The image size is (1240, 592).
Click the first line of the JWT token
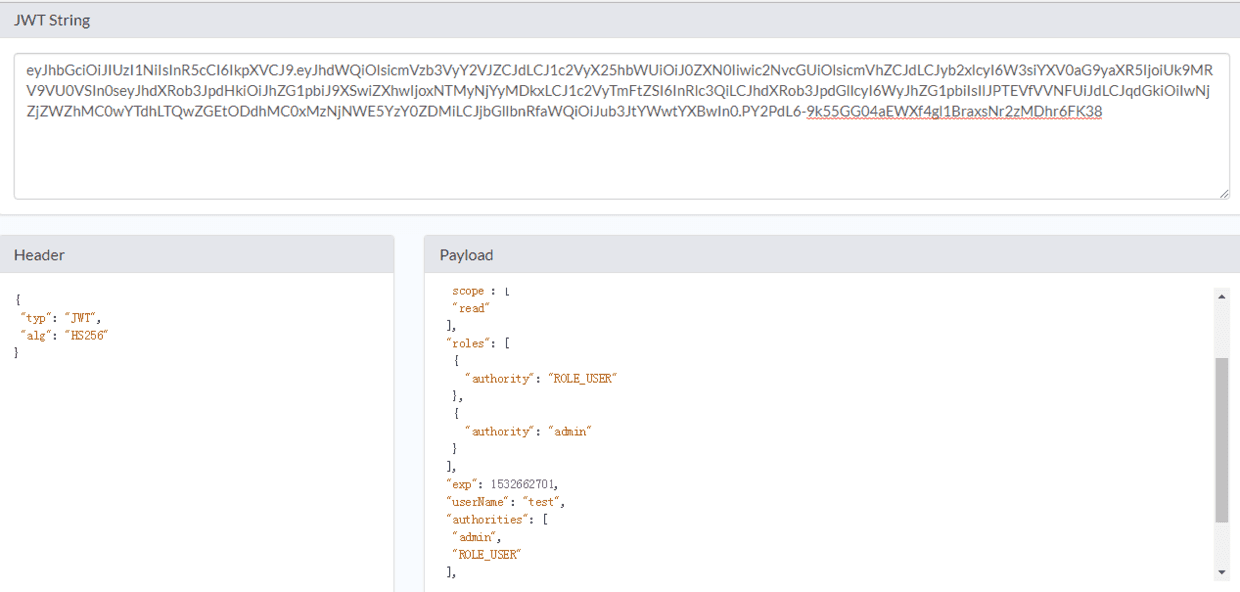[619, 71]
